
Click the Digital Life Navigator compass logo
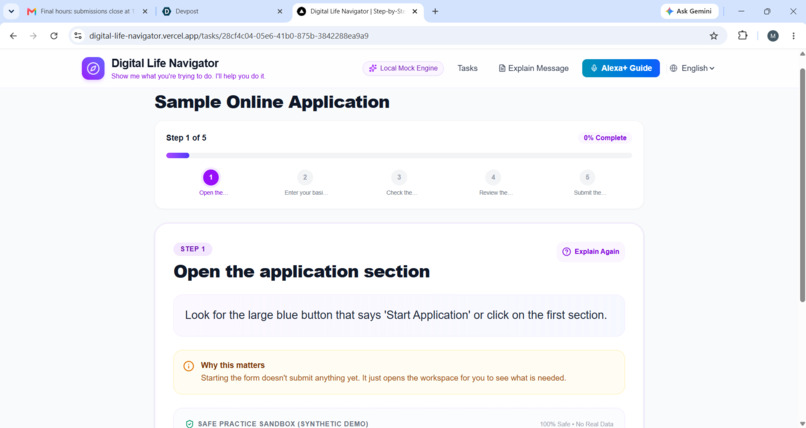pos(93,68)
